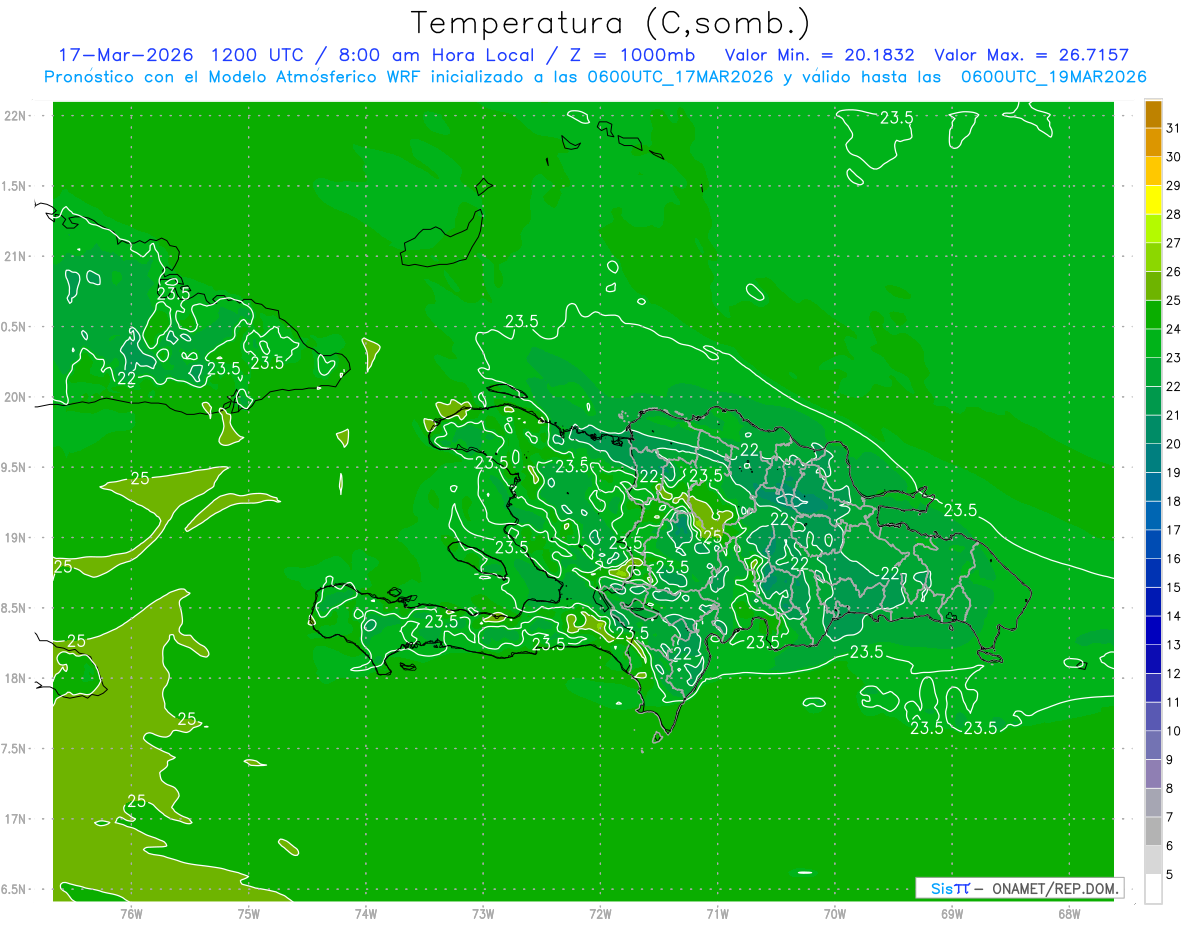Click the 74W longitude axis label

(366, 913)
